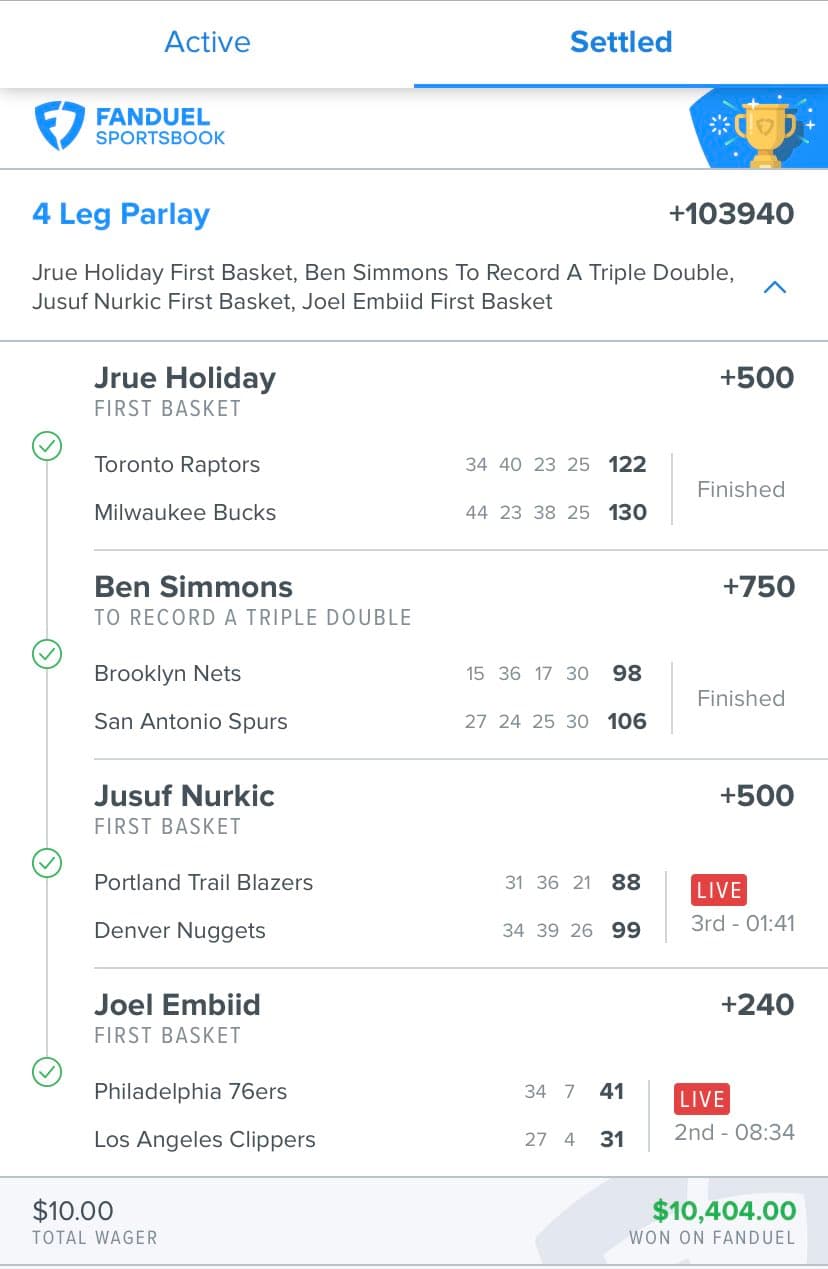Open the 4 Leg Parlay title

click(121, 214)
